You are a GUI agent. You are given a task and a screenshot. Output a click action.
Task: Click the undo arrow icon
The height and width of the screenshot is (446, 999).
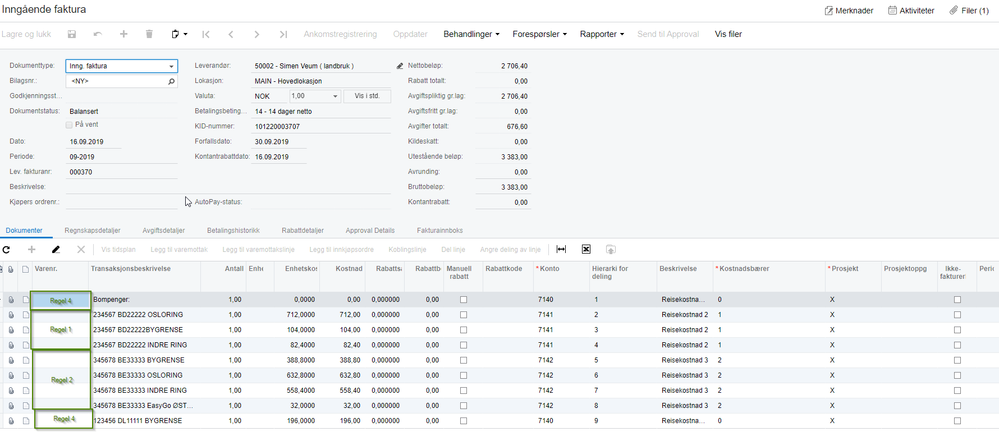click(x=97, y=34)
